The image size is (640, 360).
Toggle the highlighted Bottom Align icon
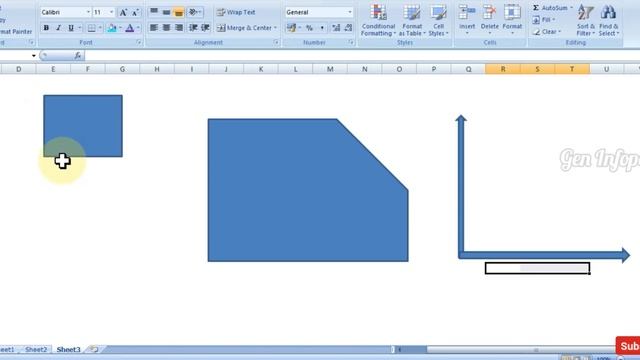(178, 12)
